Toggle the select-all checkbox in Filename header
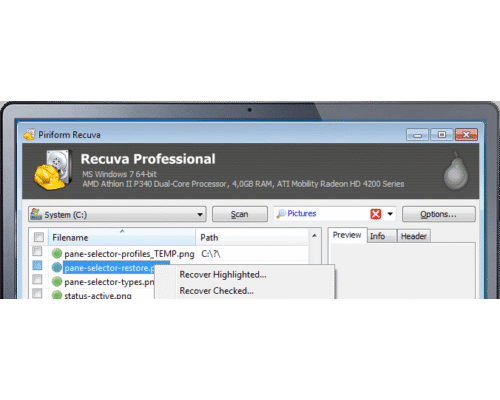Image resolution: width=500 pixels, height=400 pixels. point(39,237)
